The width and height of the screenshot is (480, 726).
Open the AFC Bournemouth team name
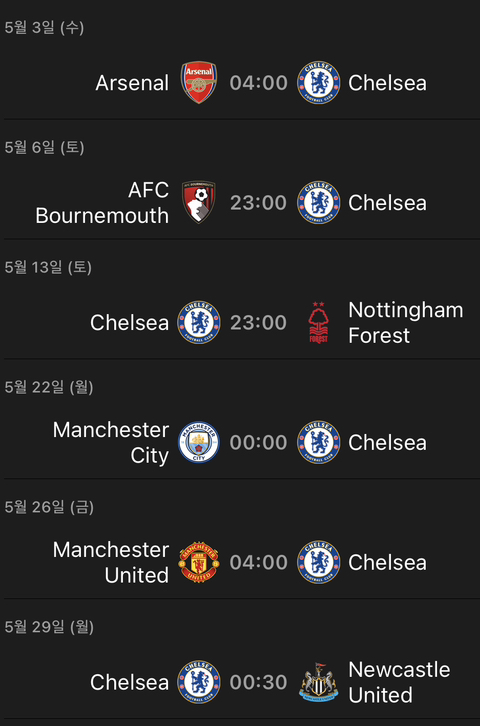102,203
